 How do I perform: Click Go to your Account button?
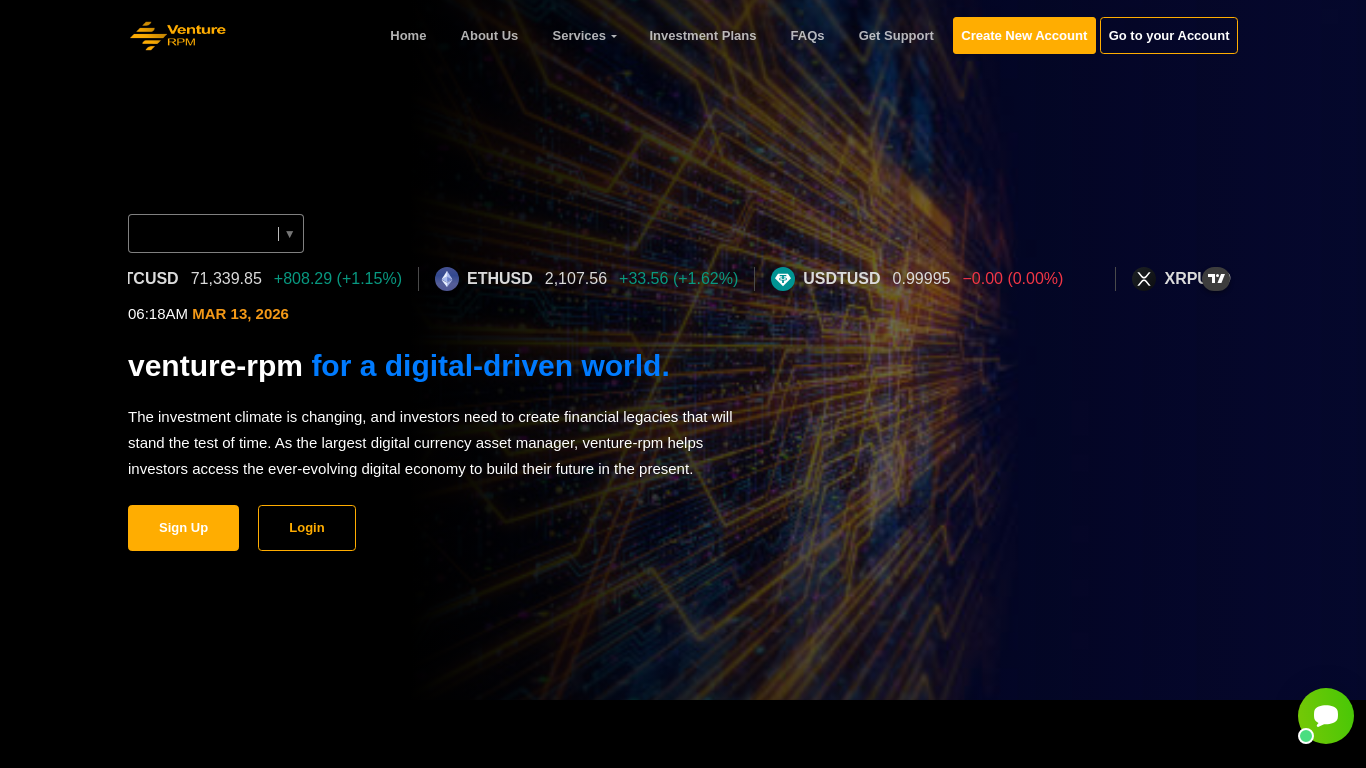coord(1169,35)
